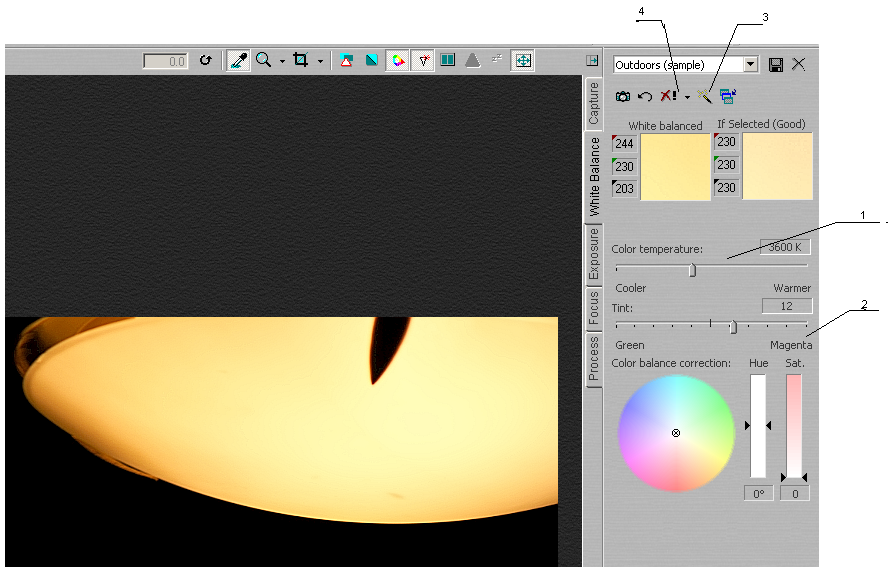Image resolution: width=888 pixels, height=575 pixels.
Task: Click If Selected blue value 230
Action: click(726, 187)
